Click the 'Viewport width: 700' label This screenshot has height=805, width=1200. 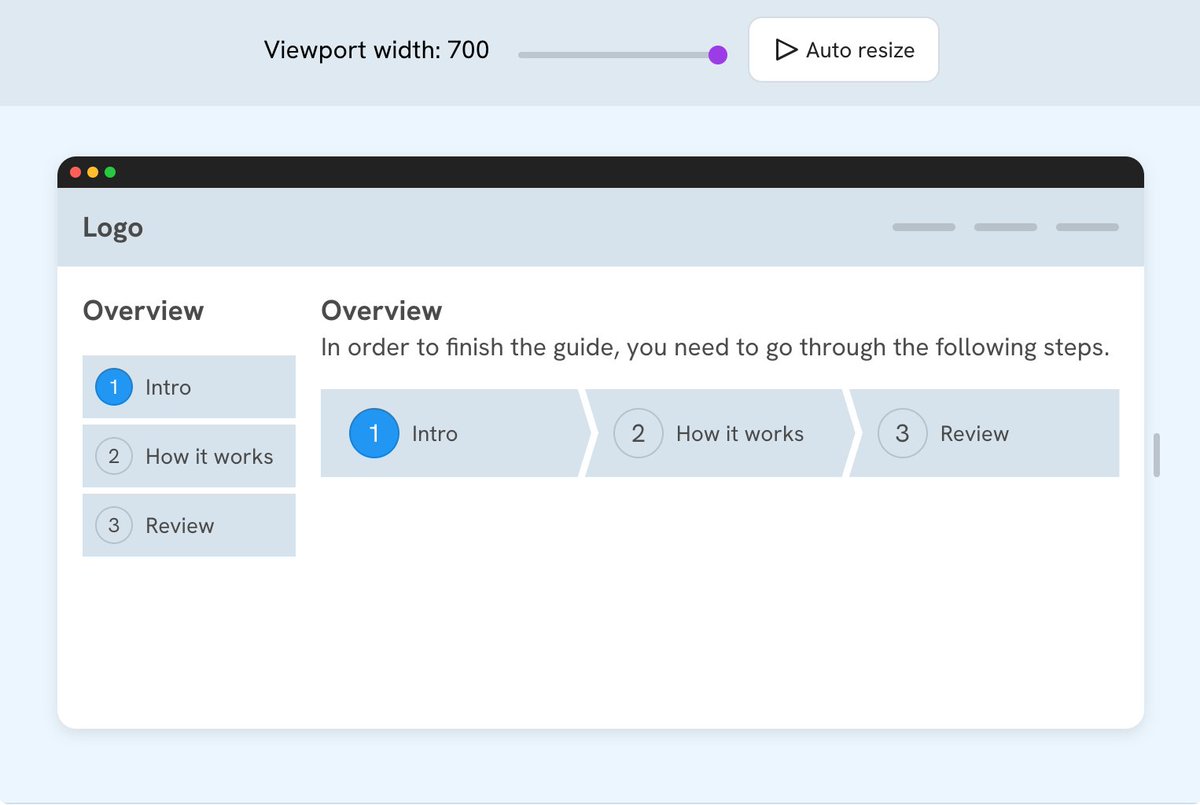(376, 50)
